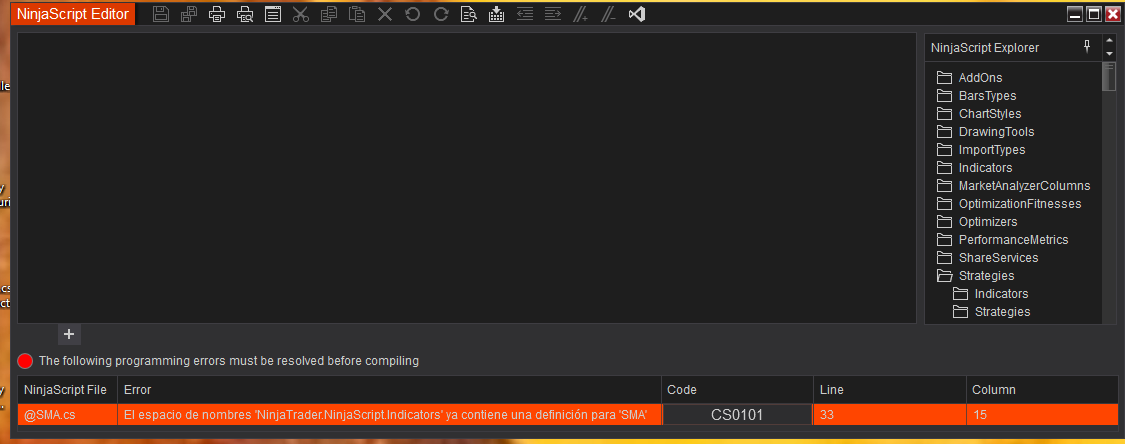The image size is (1125, 444).
Task: Expand the top-level Indicators folder
Action: (x=975, y=168)
